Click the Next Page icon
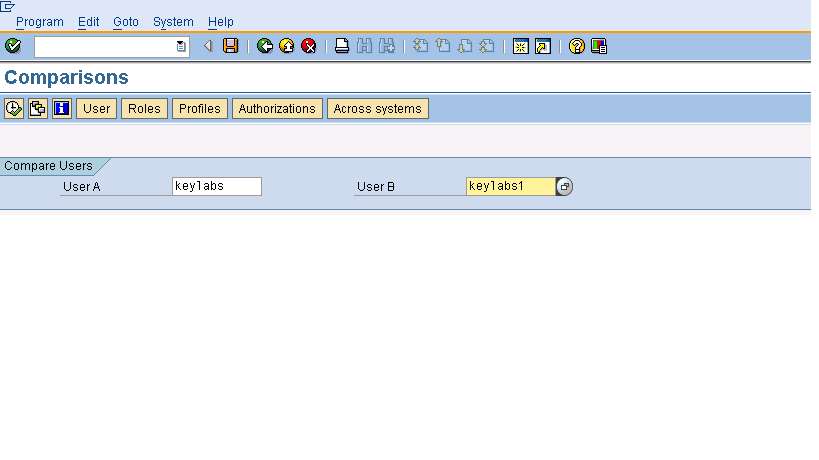 [x=465, y=46]
